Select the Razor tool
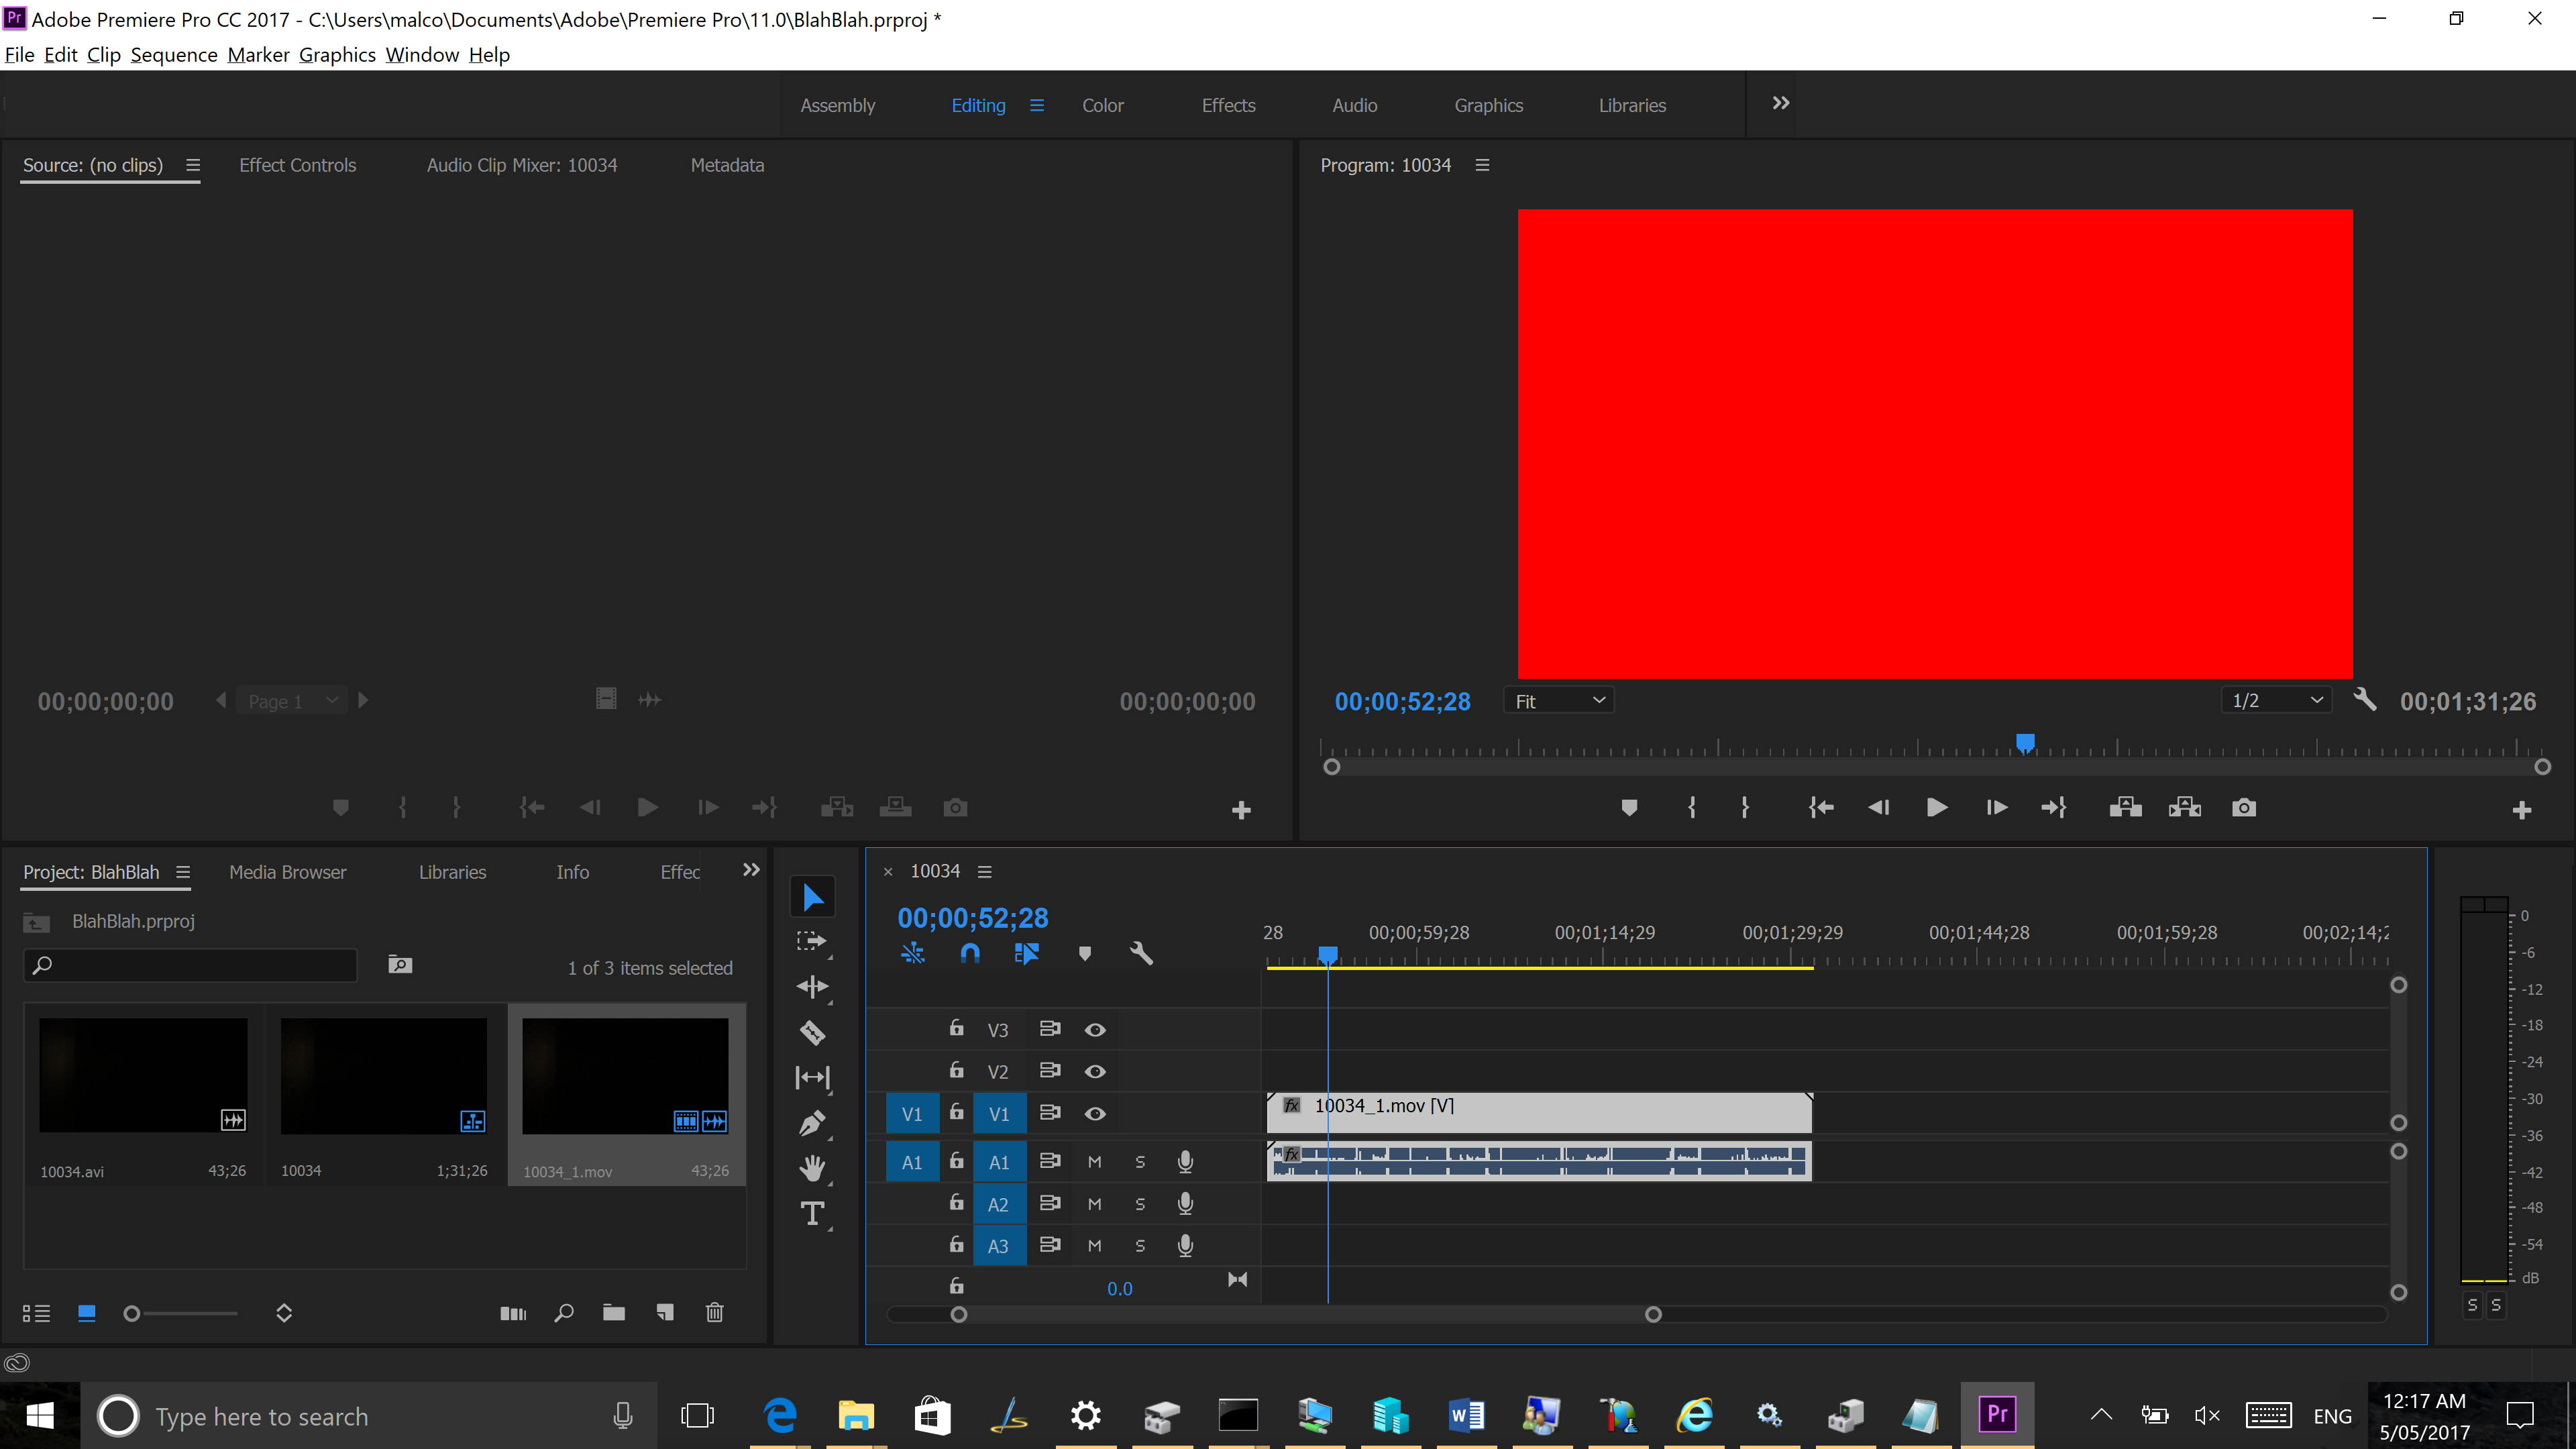The width and height of the screenshot is (2576, 1449). coord(812,1032)
